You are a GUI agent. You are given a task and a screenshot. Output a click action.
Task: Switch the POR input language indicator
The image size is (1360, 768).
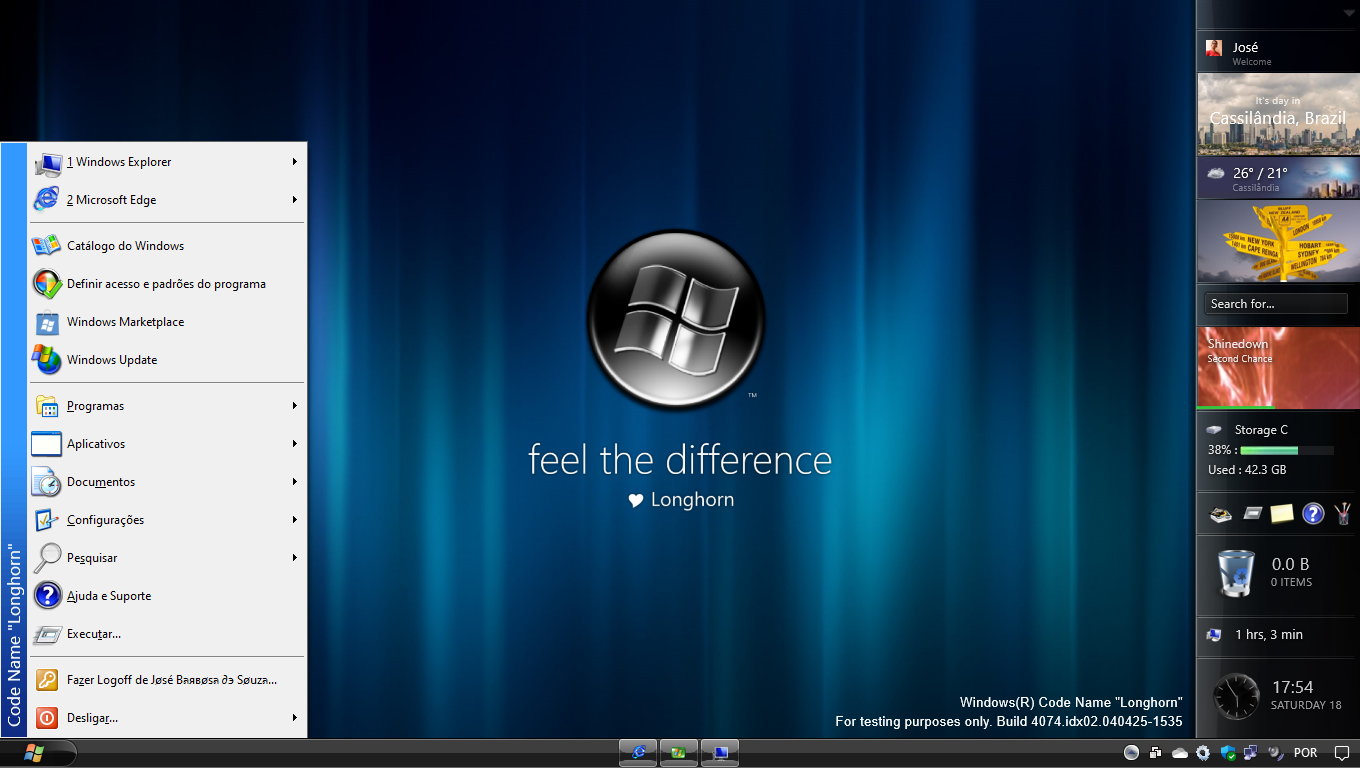pyautogui.click(x=1305, y=753)
